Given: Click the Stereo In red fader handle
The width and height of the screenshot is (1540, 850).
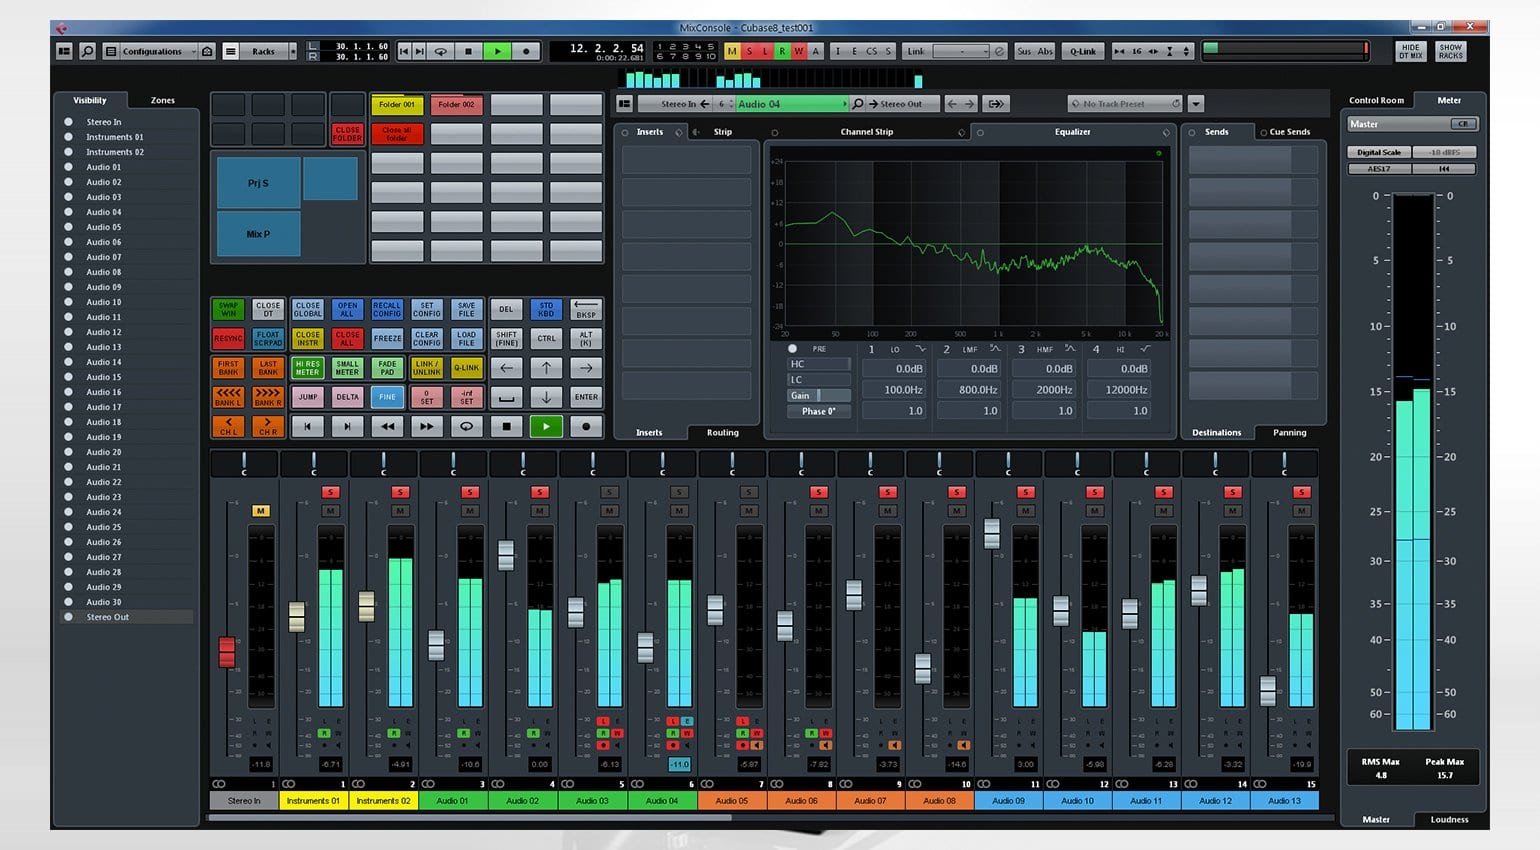Looking at the screenshot, I should point(227,651).
